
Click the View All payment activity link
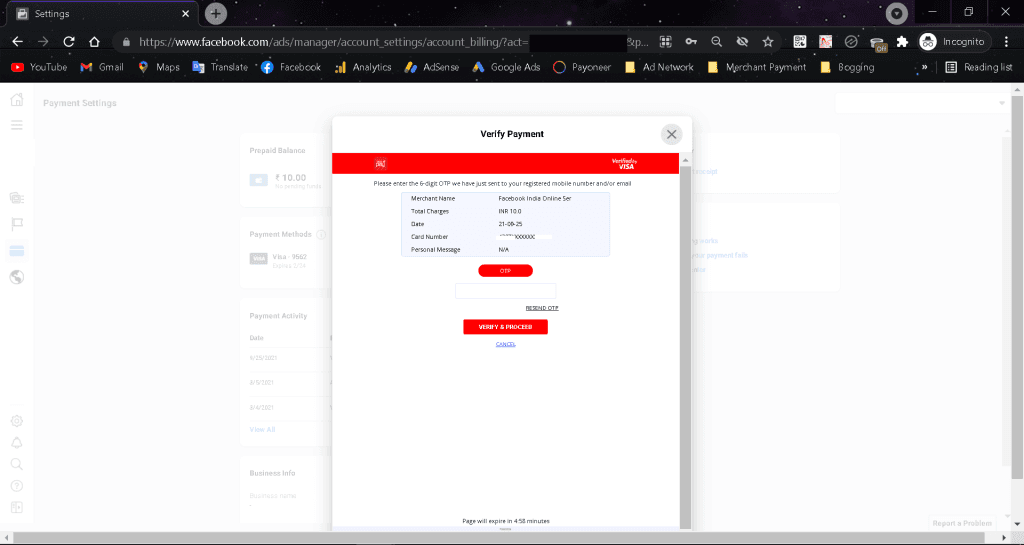[x=262, y=429]
